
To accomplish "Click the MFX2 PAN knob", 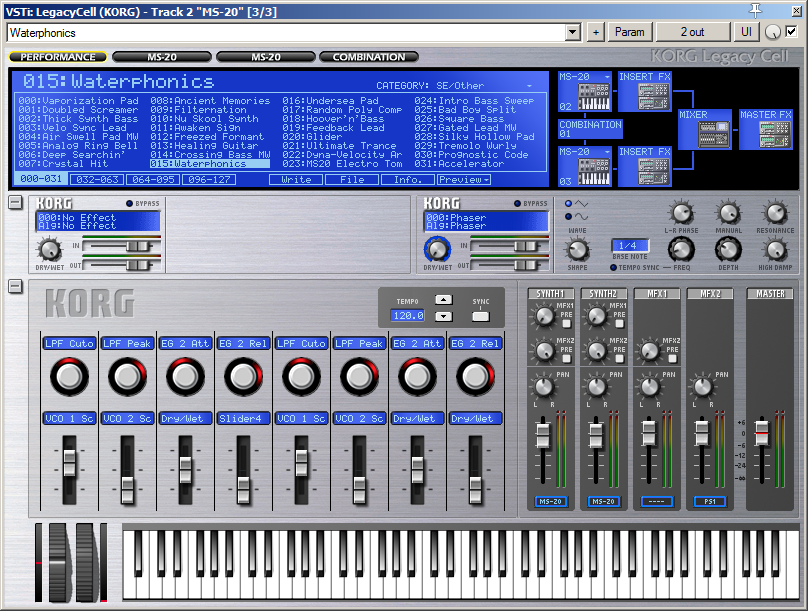I will coord(702,386).
